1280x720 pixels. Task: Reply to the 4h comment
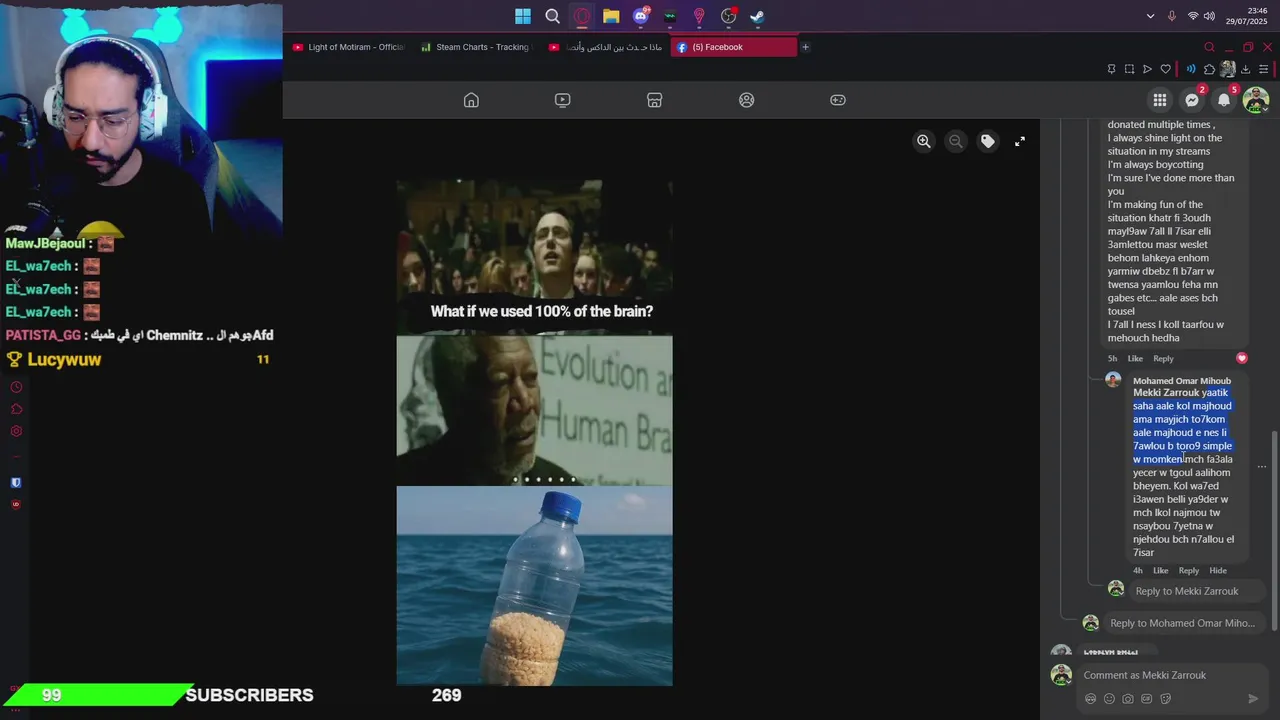tap(1188, 570)
